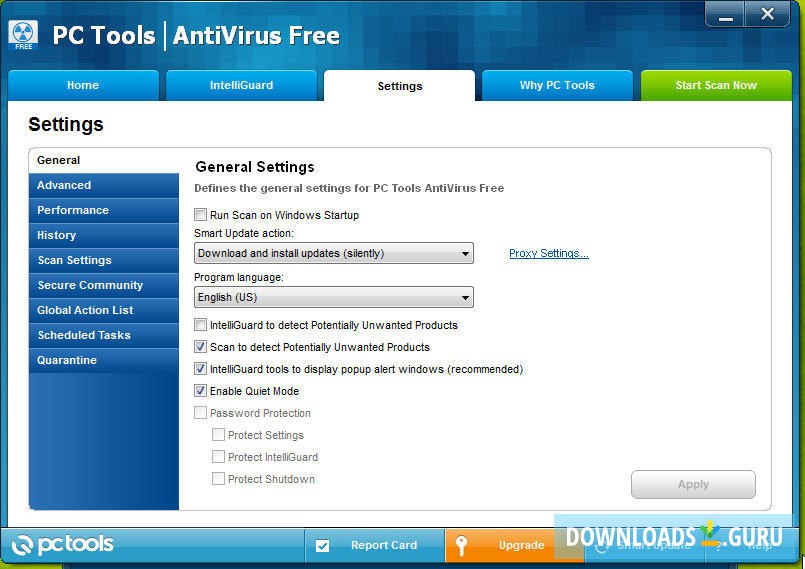The height and width of the screenshot is (569, 805).
Task: Tick the Protect IntelliGuard checkbox
Action: point(218,457)
